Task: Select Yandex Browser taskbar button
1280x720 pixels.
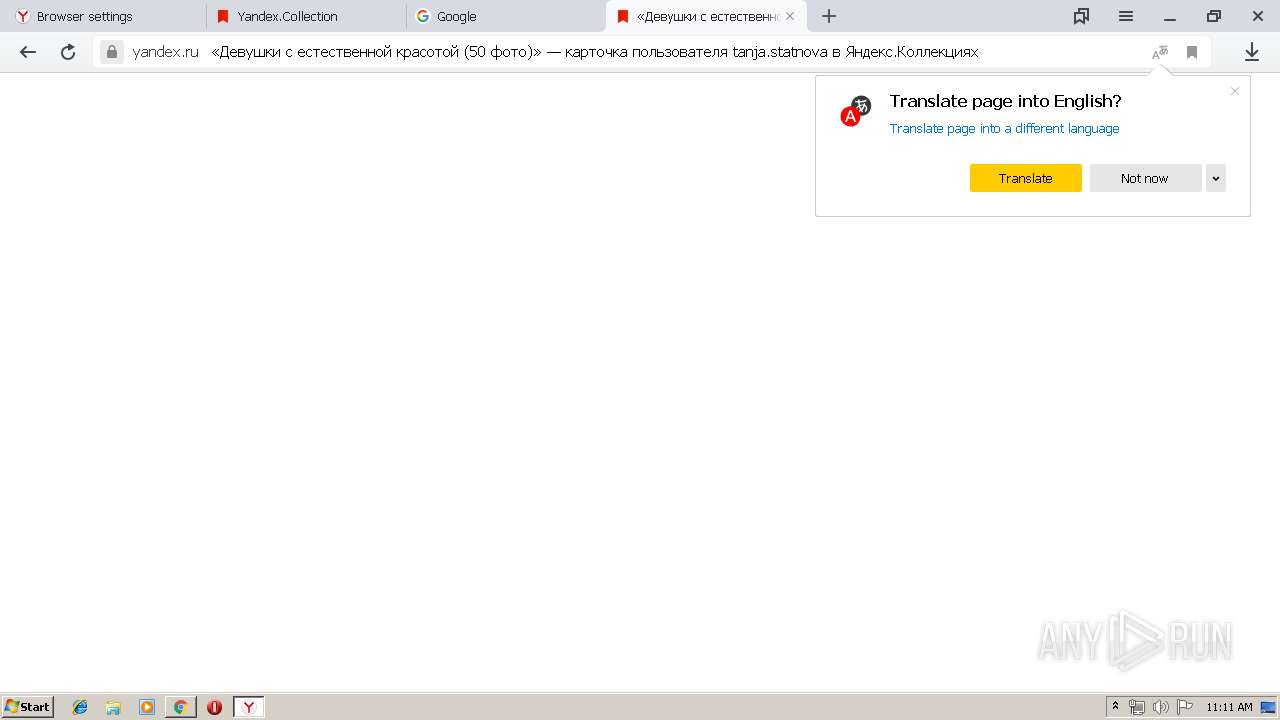Action: click(x=249, y=707)
